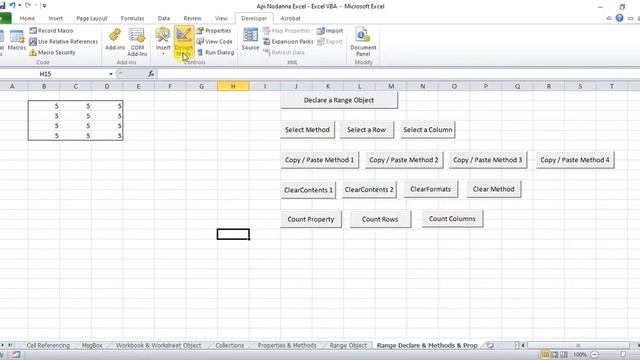640x360 pixels.
Task: Click the XML Export icon
Action: 321,42
